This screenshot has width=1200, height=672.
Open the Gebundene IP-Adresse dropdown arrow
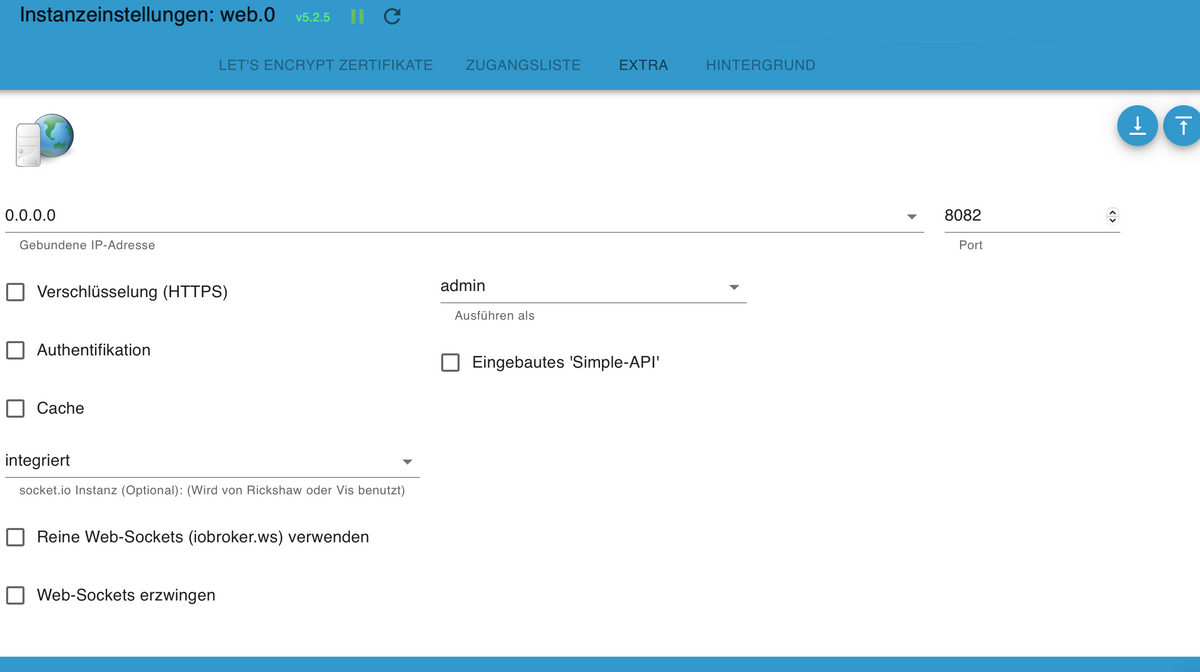pyautogui.click(x=911, y=217)
